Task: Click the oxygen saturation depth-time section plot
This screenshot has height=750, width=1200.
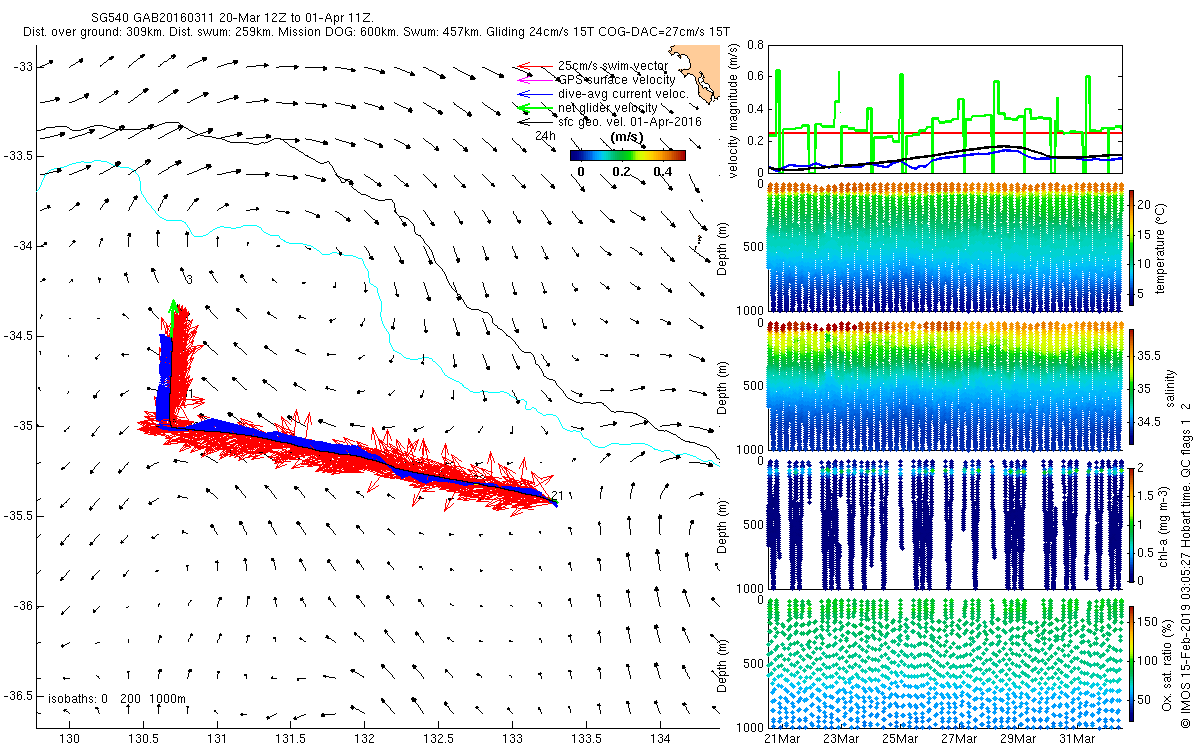Action: click(944, 662)
